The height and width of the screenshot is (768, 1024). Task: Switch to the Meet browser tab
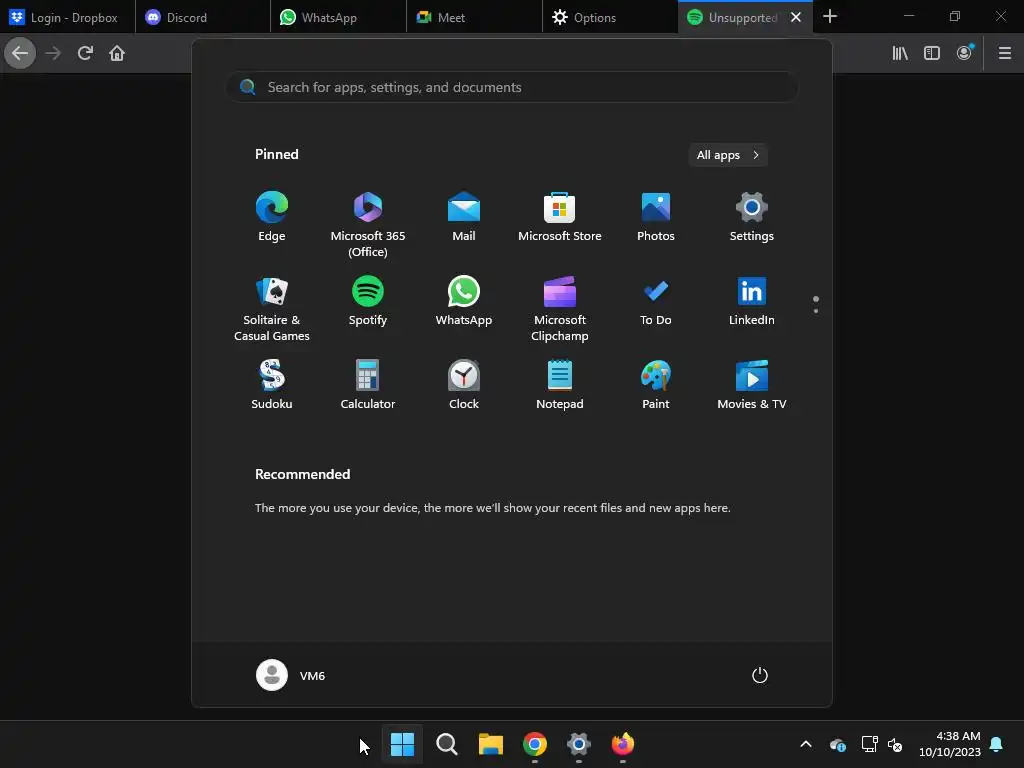coord(474,17)
